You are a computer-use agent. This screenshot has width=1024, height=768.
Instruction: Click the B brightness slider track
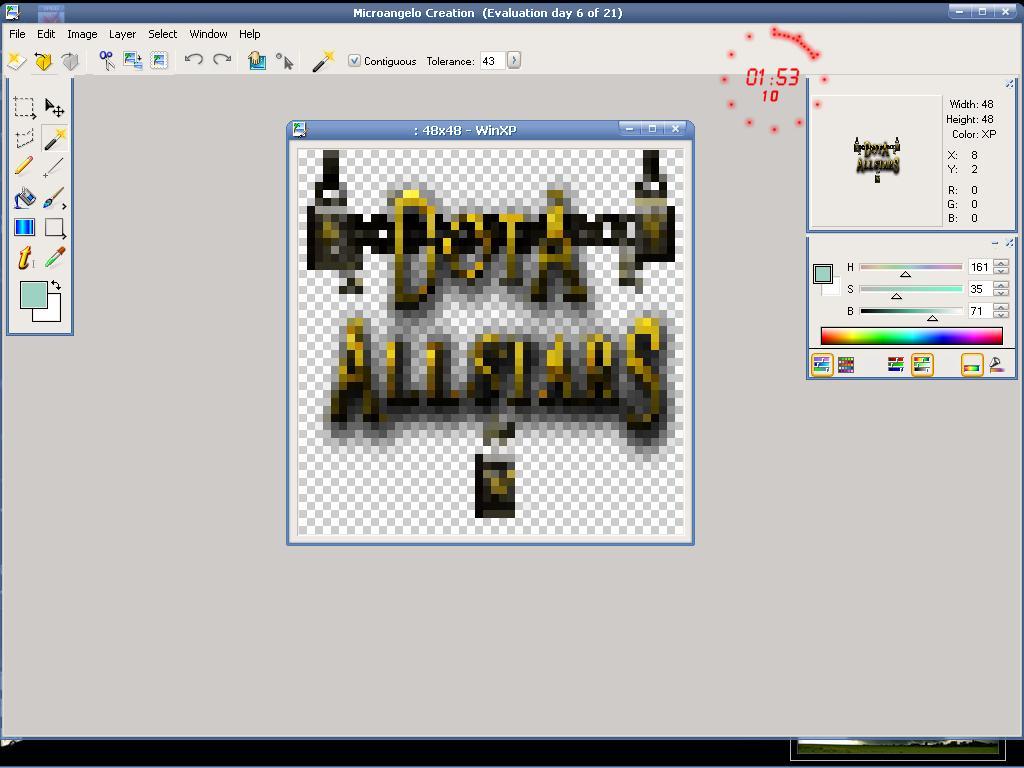[911, 311]
